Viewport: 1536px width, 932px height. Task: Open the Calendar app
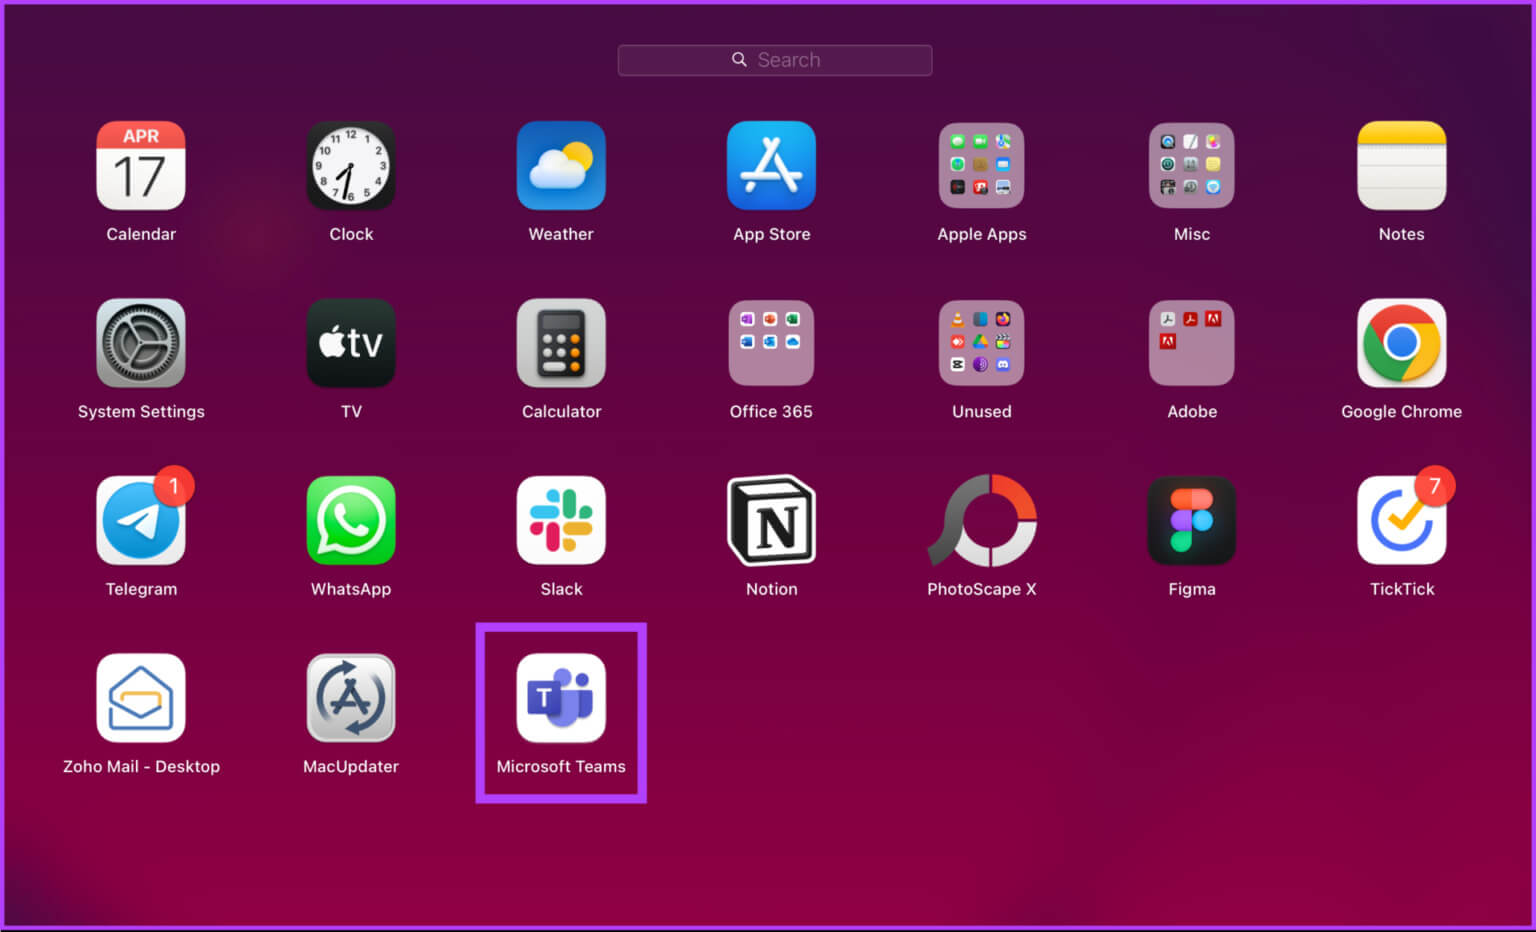141,166
